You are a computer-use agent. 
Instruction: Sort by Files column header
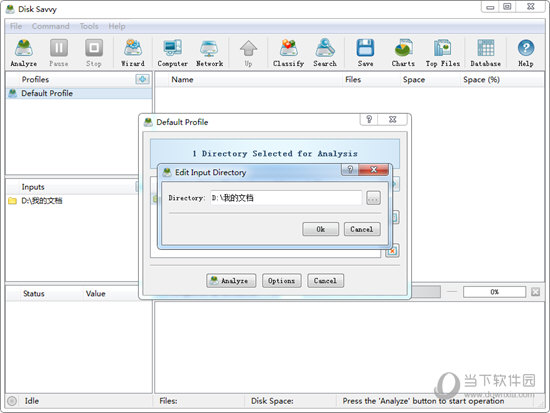coord(353,80)
